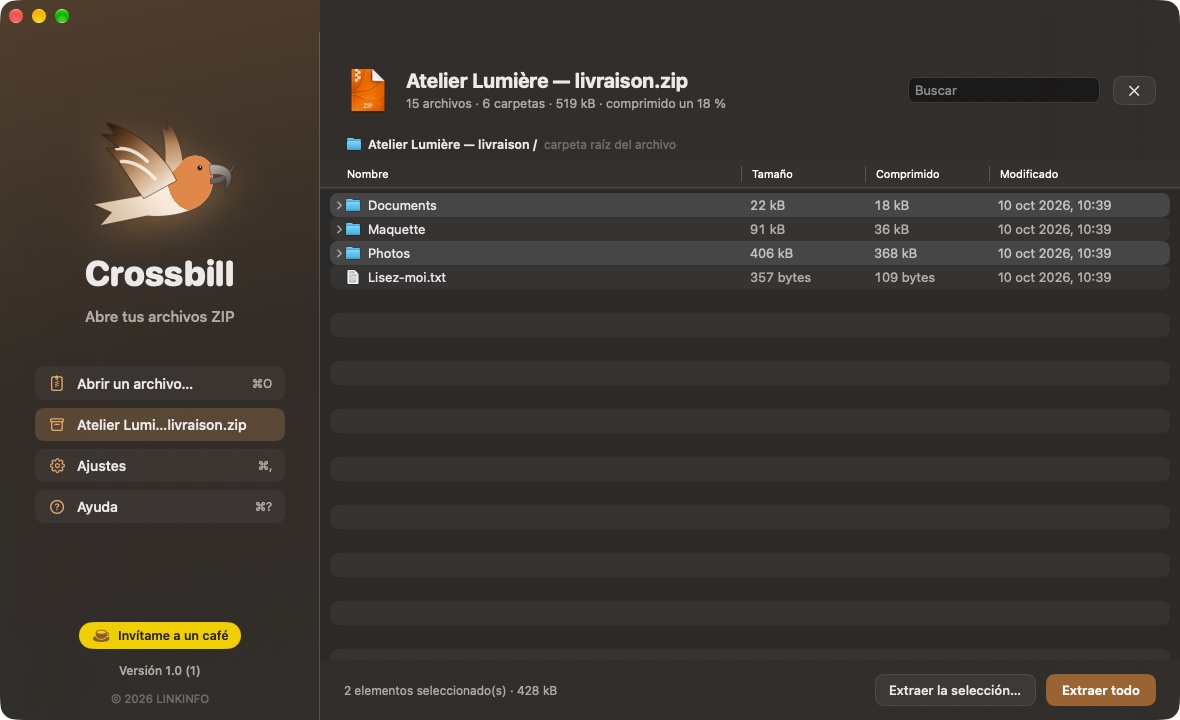Click the carpeta raíz del archivo label

610,144
